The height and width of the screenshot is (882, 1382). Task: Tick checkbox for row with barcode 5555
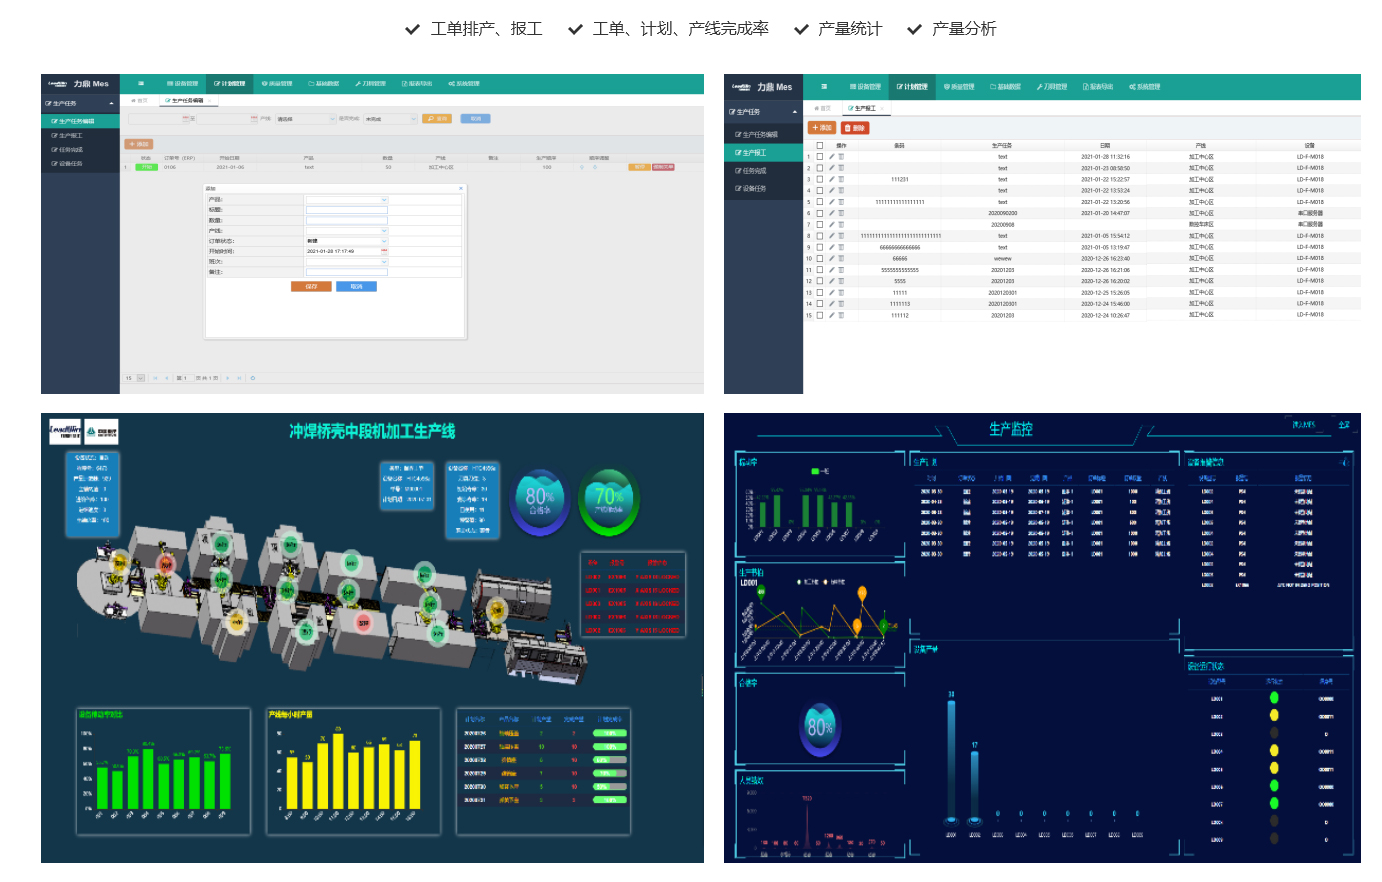pyautogui.click(x=820, y=281)
